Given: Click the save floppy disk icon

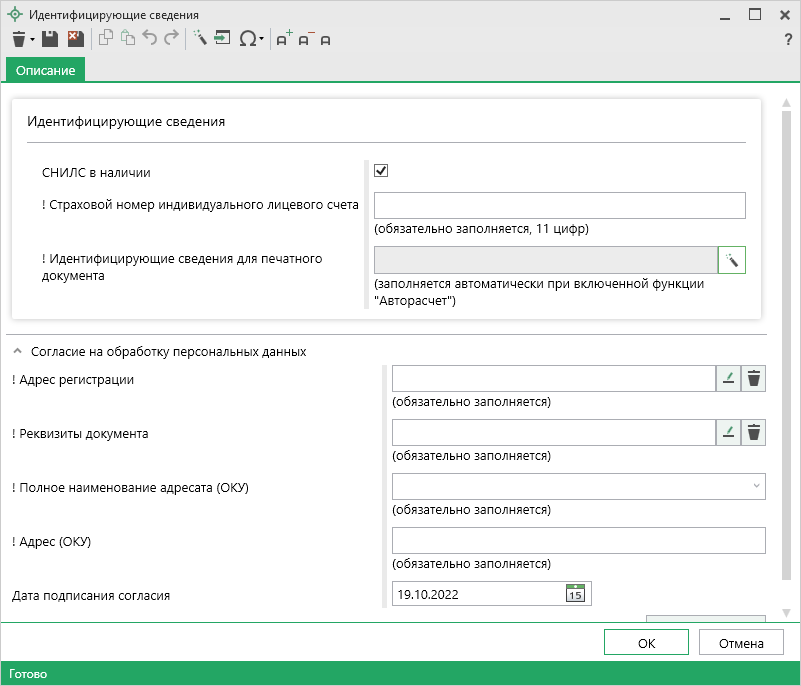Looking at the screenshot, I should 50,39.
